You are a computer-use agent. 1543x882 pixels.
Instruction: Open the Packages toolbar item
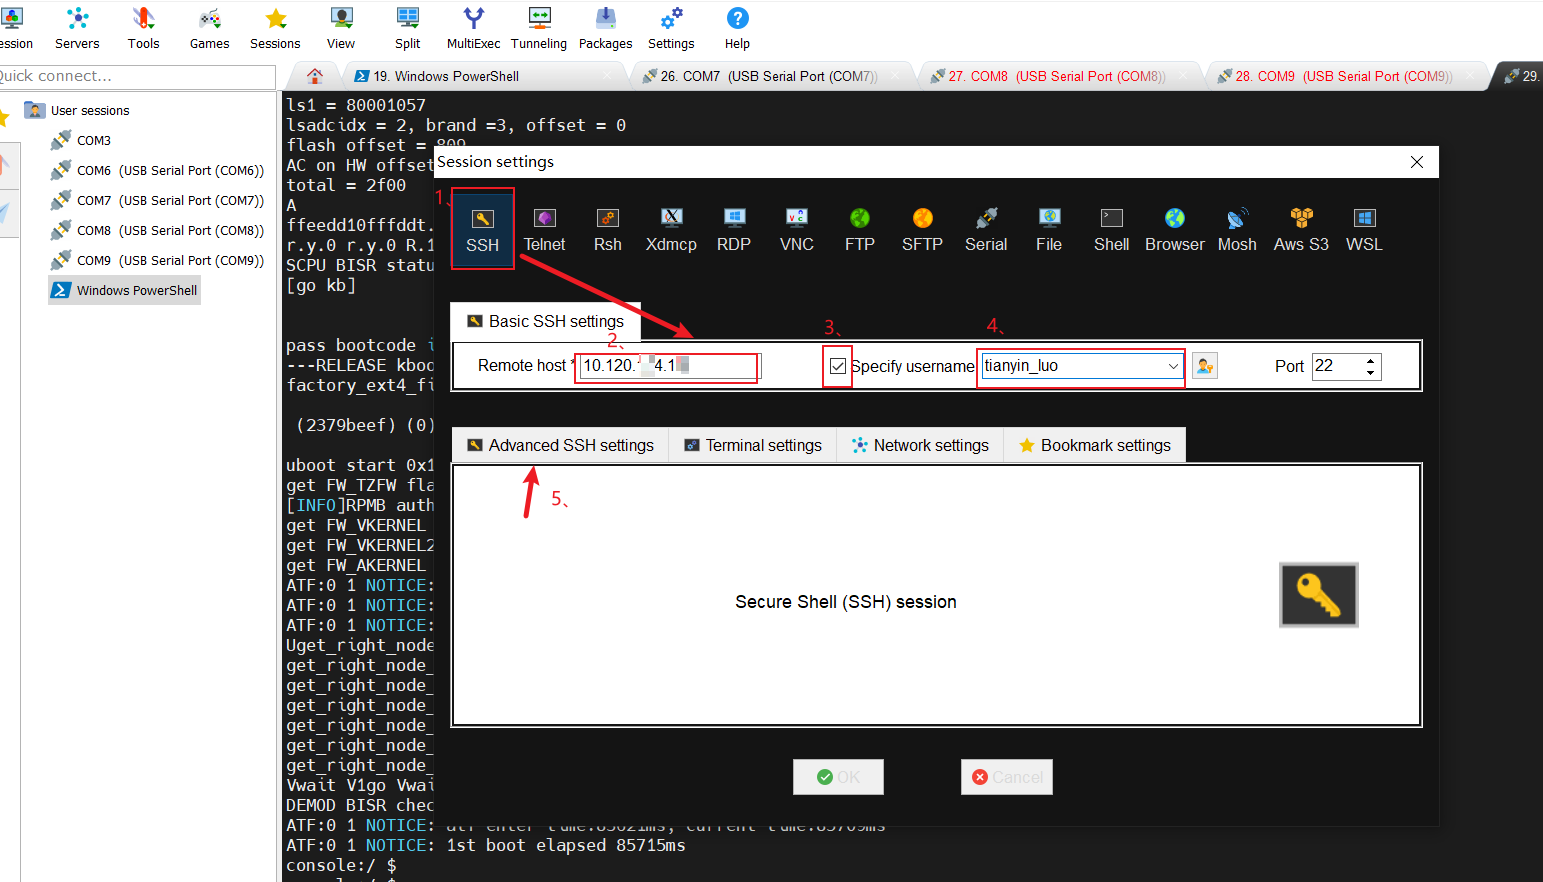click(605, 28)
